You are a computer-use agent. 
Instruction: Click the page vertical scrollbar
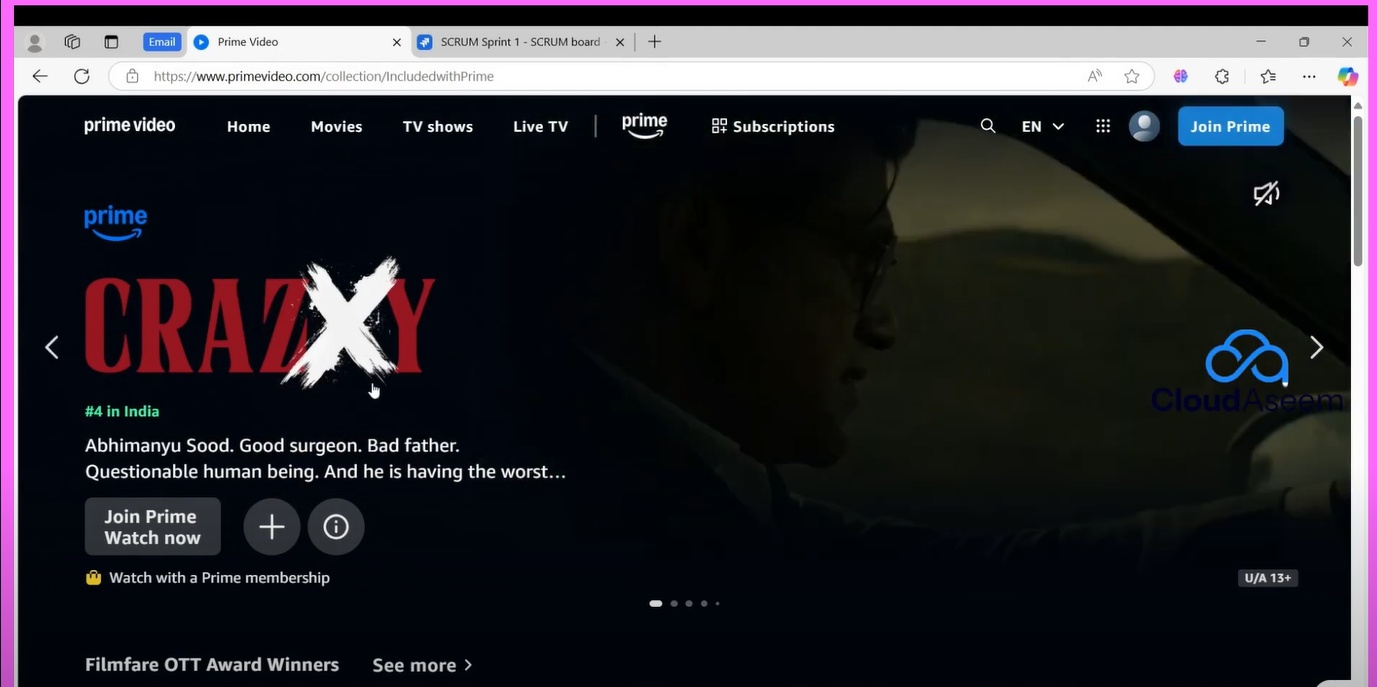point(1358,190)
